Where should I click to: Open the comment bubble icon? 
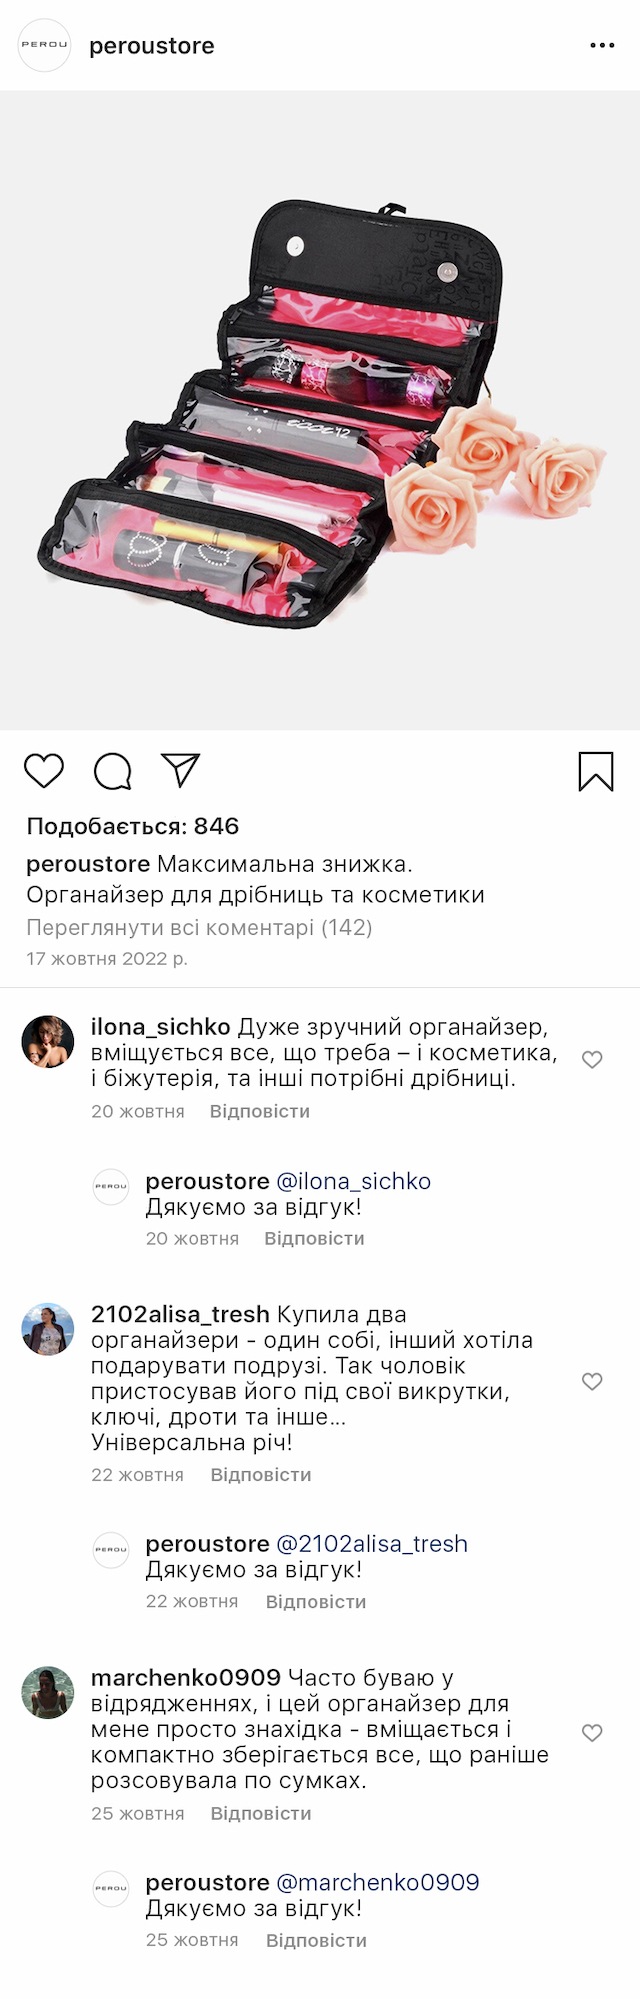pos(112,771)
